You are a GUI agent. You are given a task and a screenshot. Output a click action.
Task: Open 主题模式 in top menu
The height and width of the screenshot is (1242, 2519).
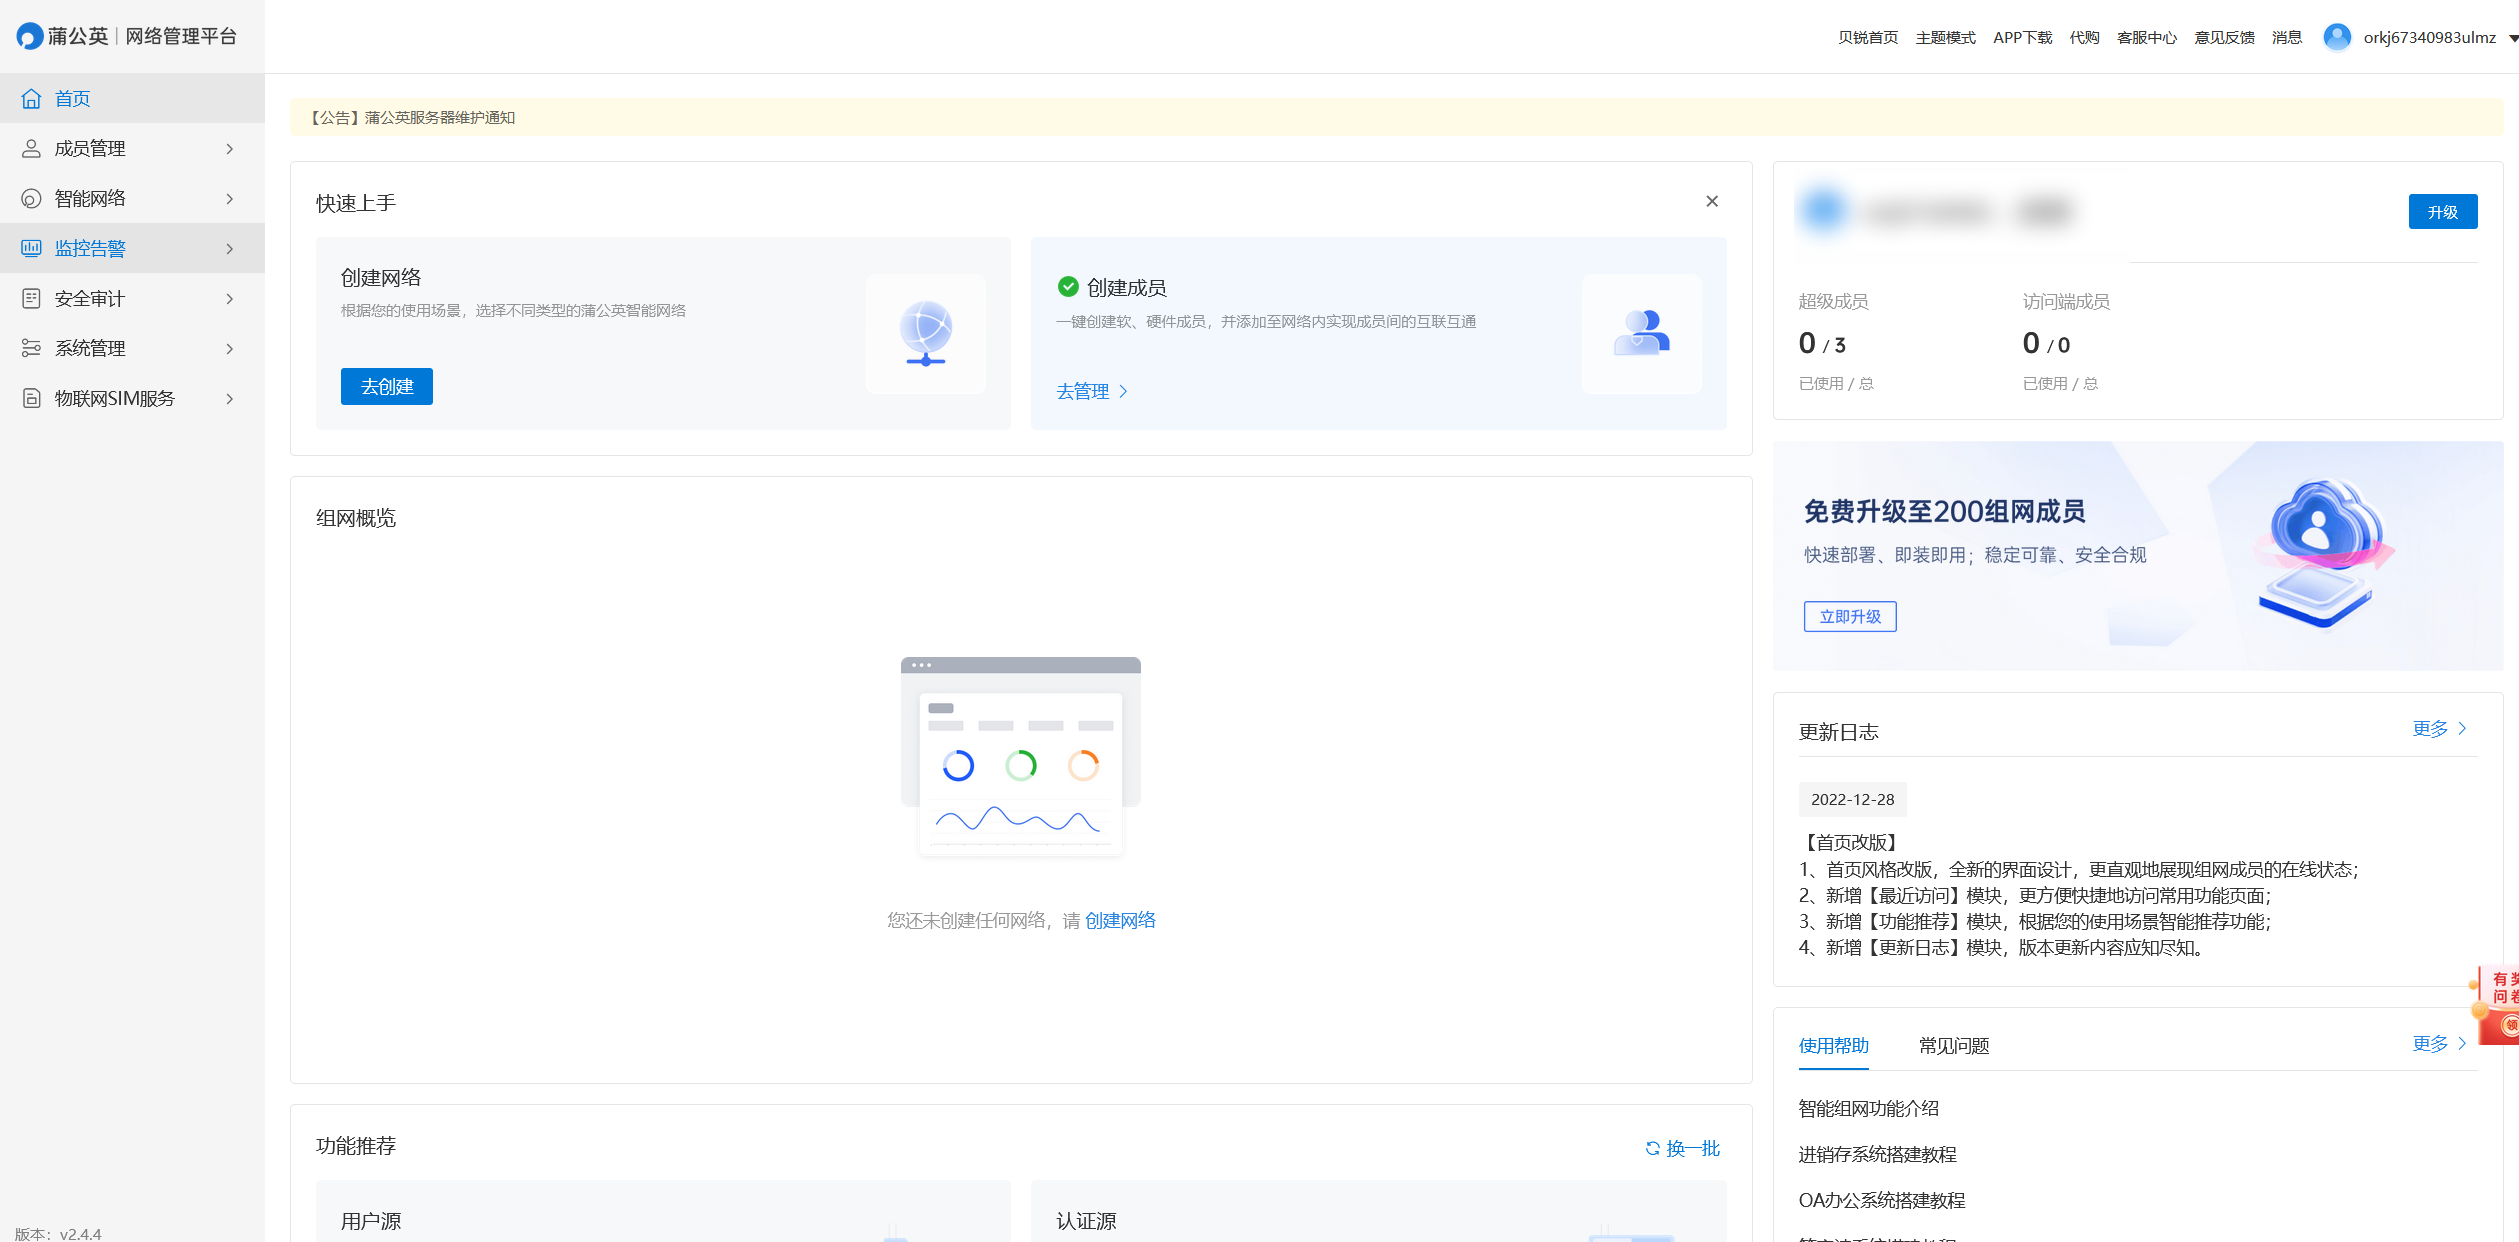pos(1945,37)
